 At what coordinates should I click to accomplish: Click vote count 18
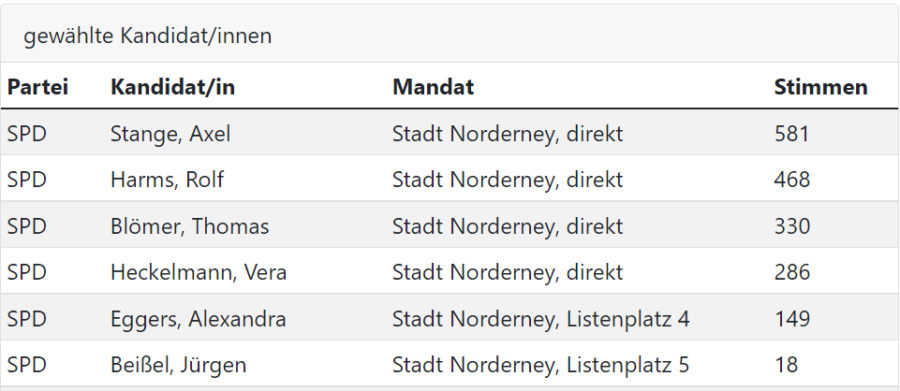786,365
